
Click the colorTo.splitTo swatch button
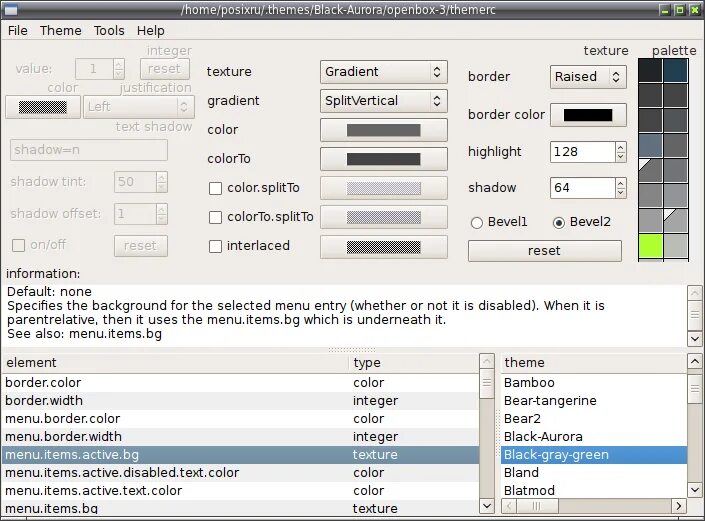(x=384, y=217)
